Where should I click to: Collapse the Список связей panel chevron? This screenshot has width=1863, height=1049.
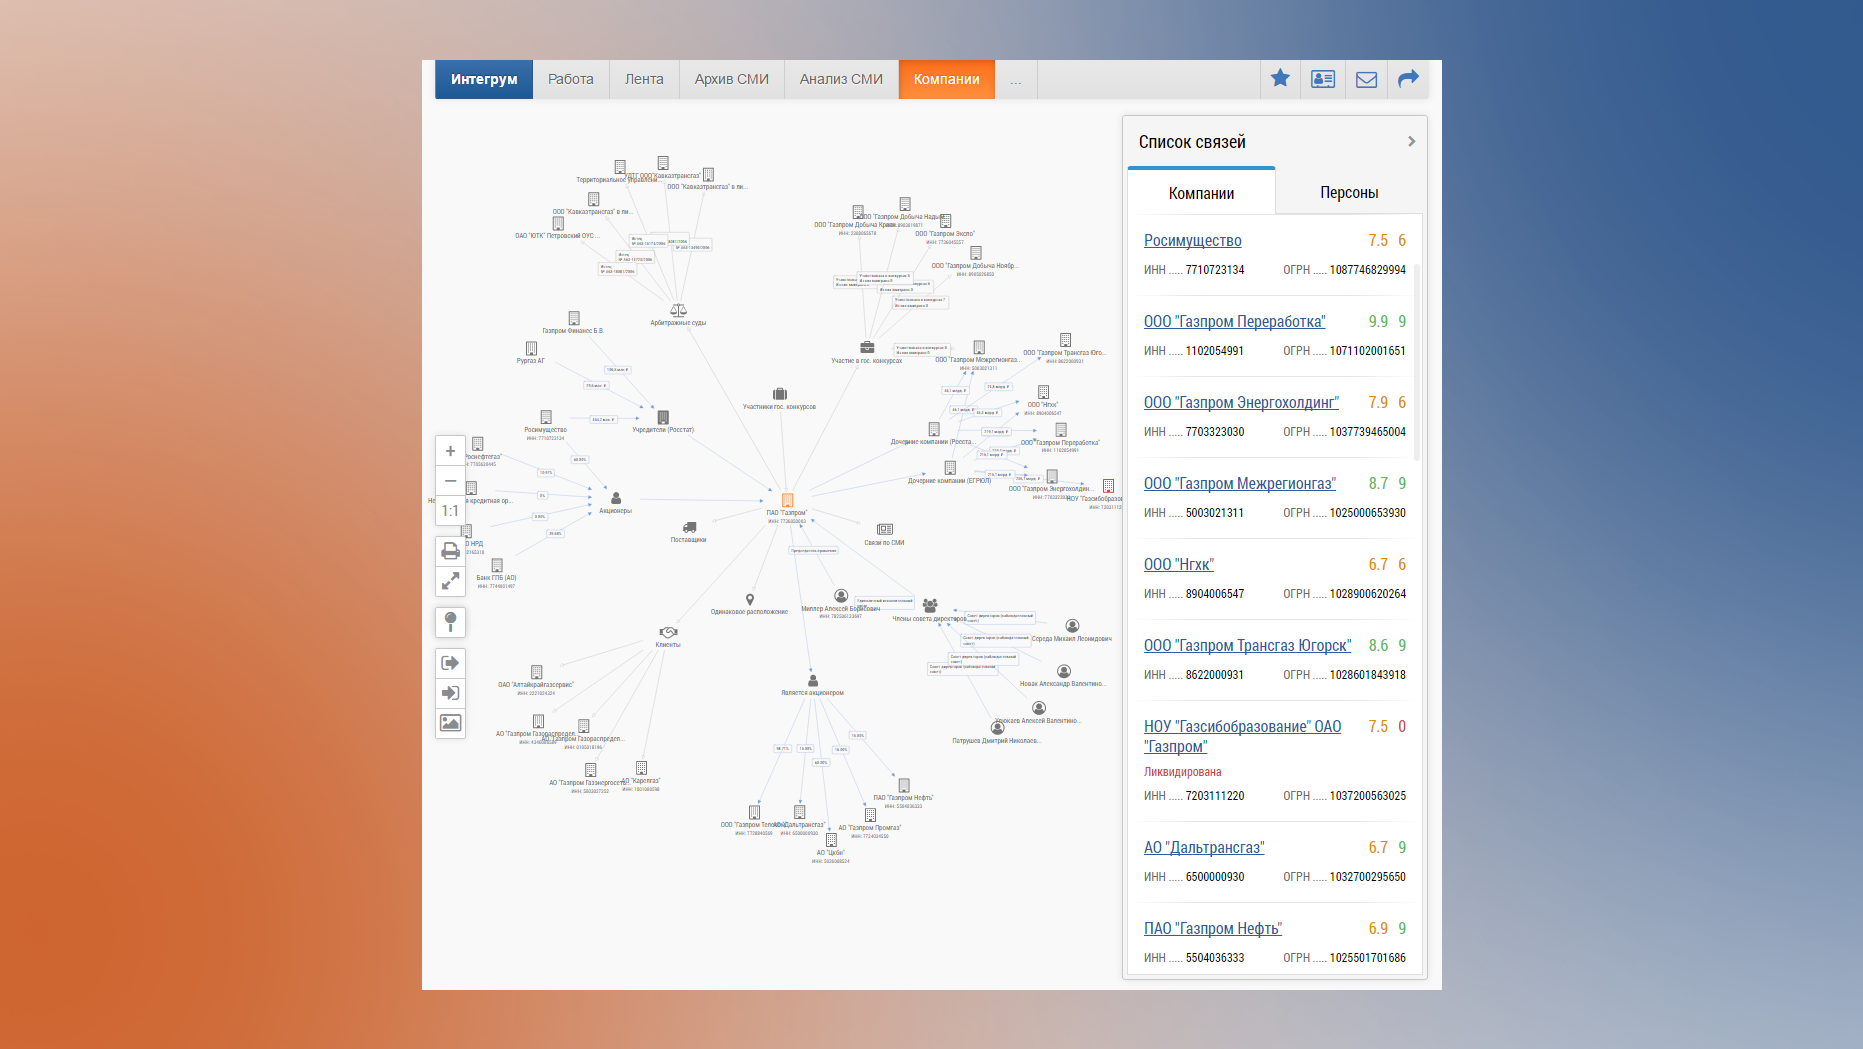click(x=1411, y=142)
